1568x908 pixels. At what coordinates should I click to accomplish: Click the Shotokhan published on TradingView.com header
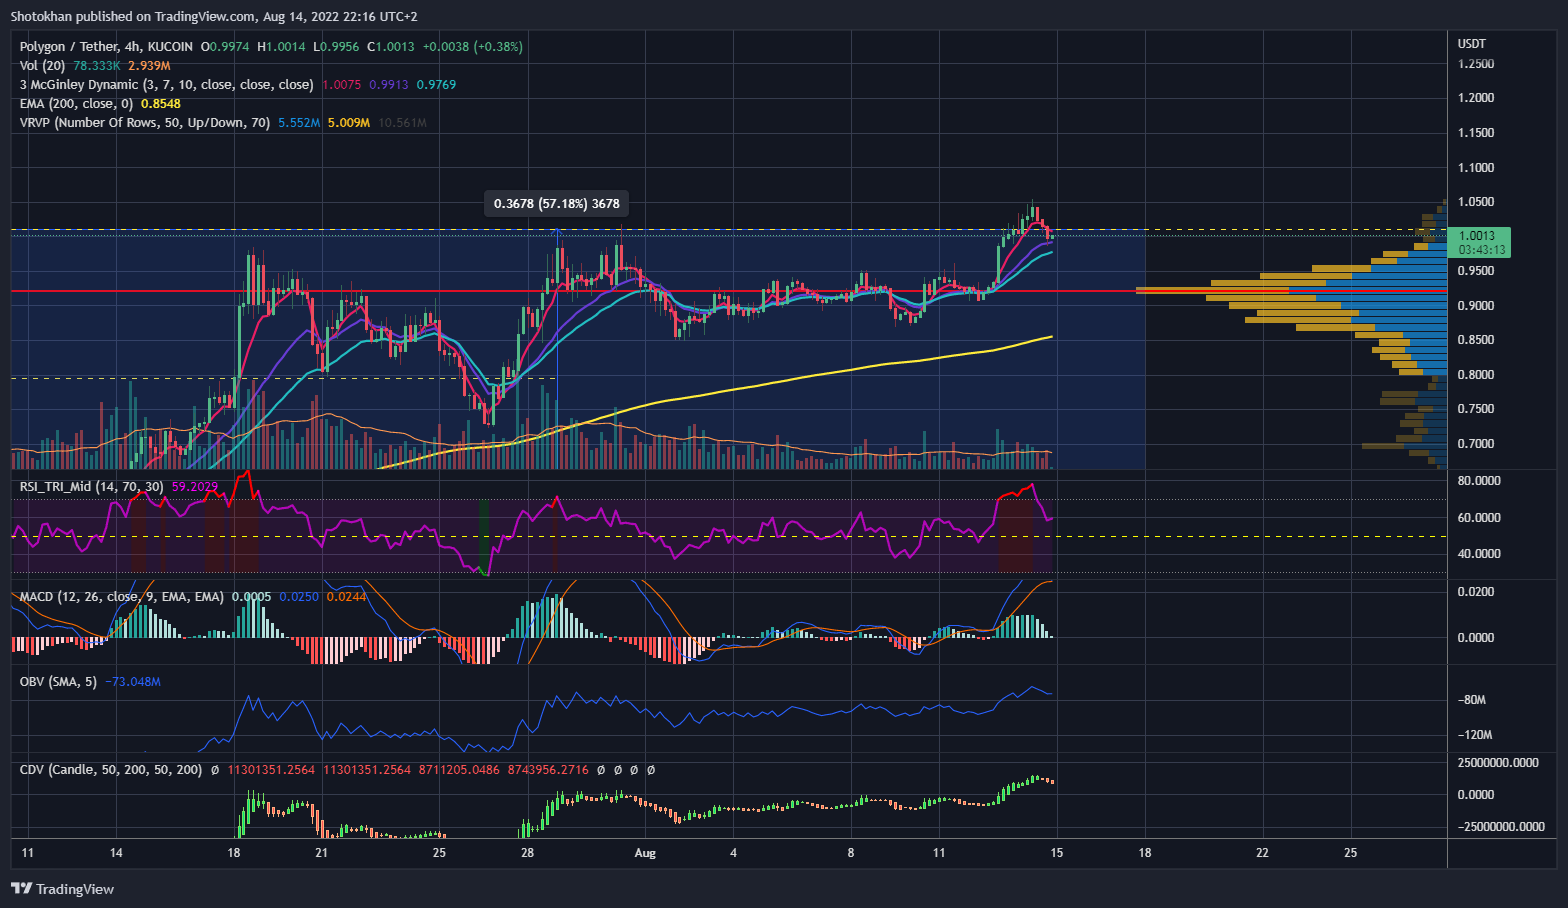point(214,17)
